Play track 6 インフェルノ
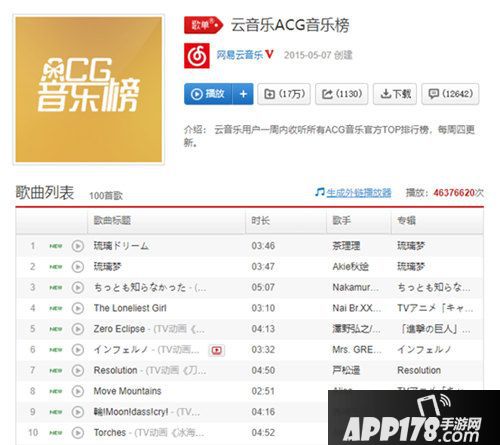The image size is (500, 445). (78, 350)
